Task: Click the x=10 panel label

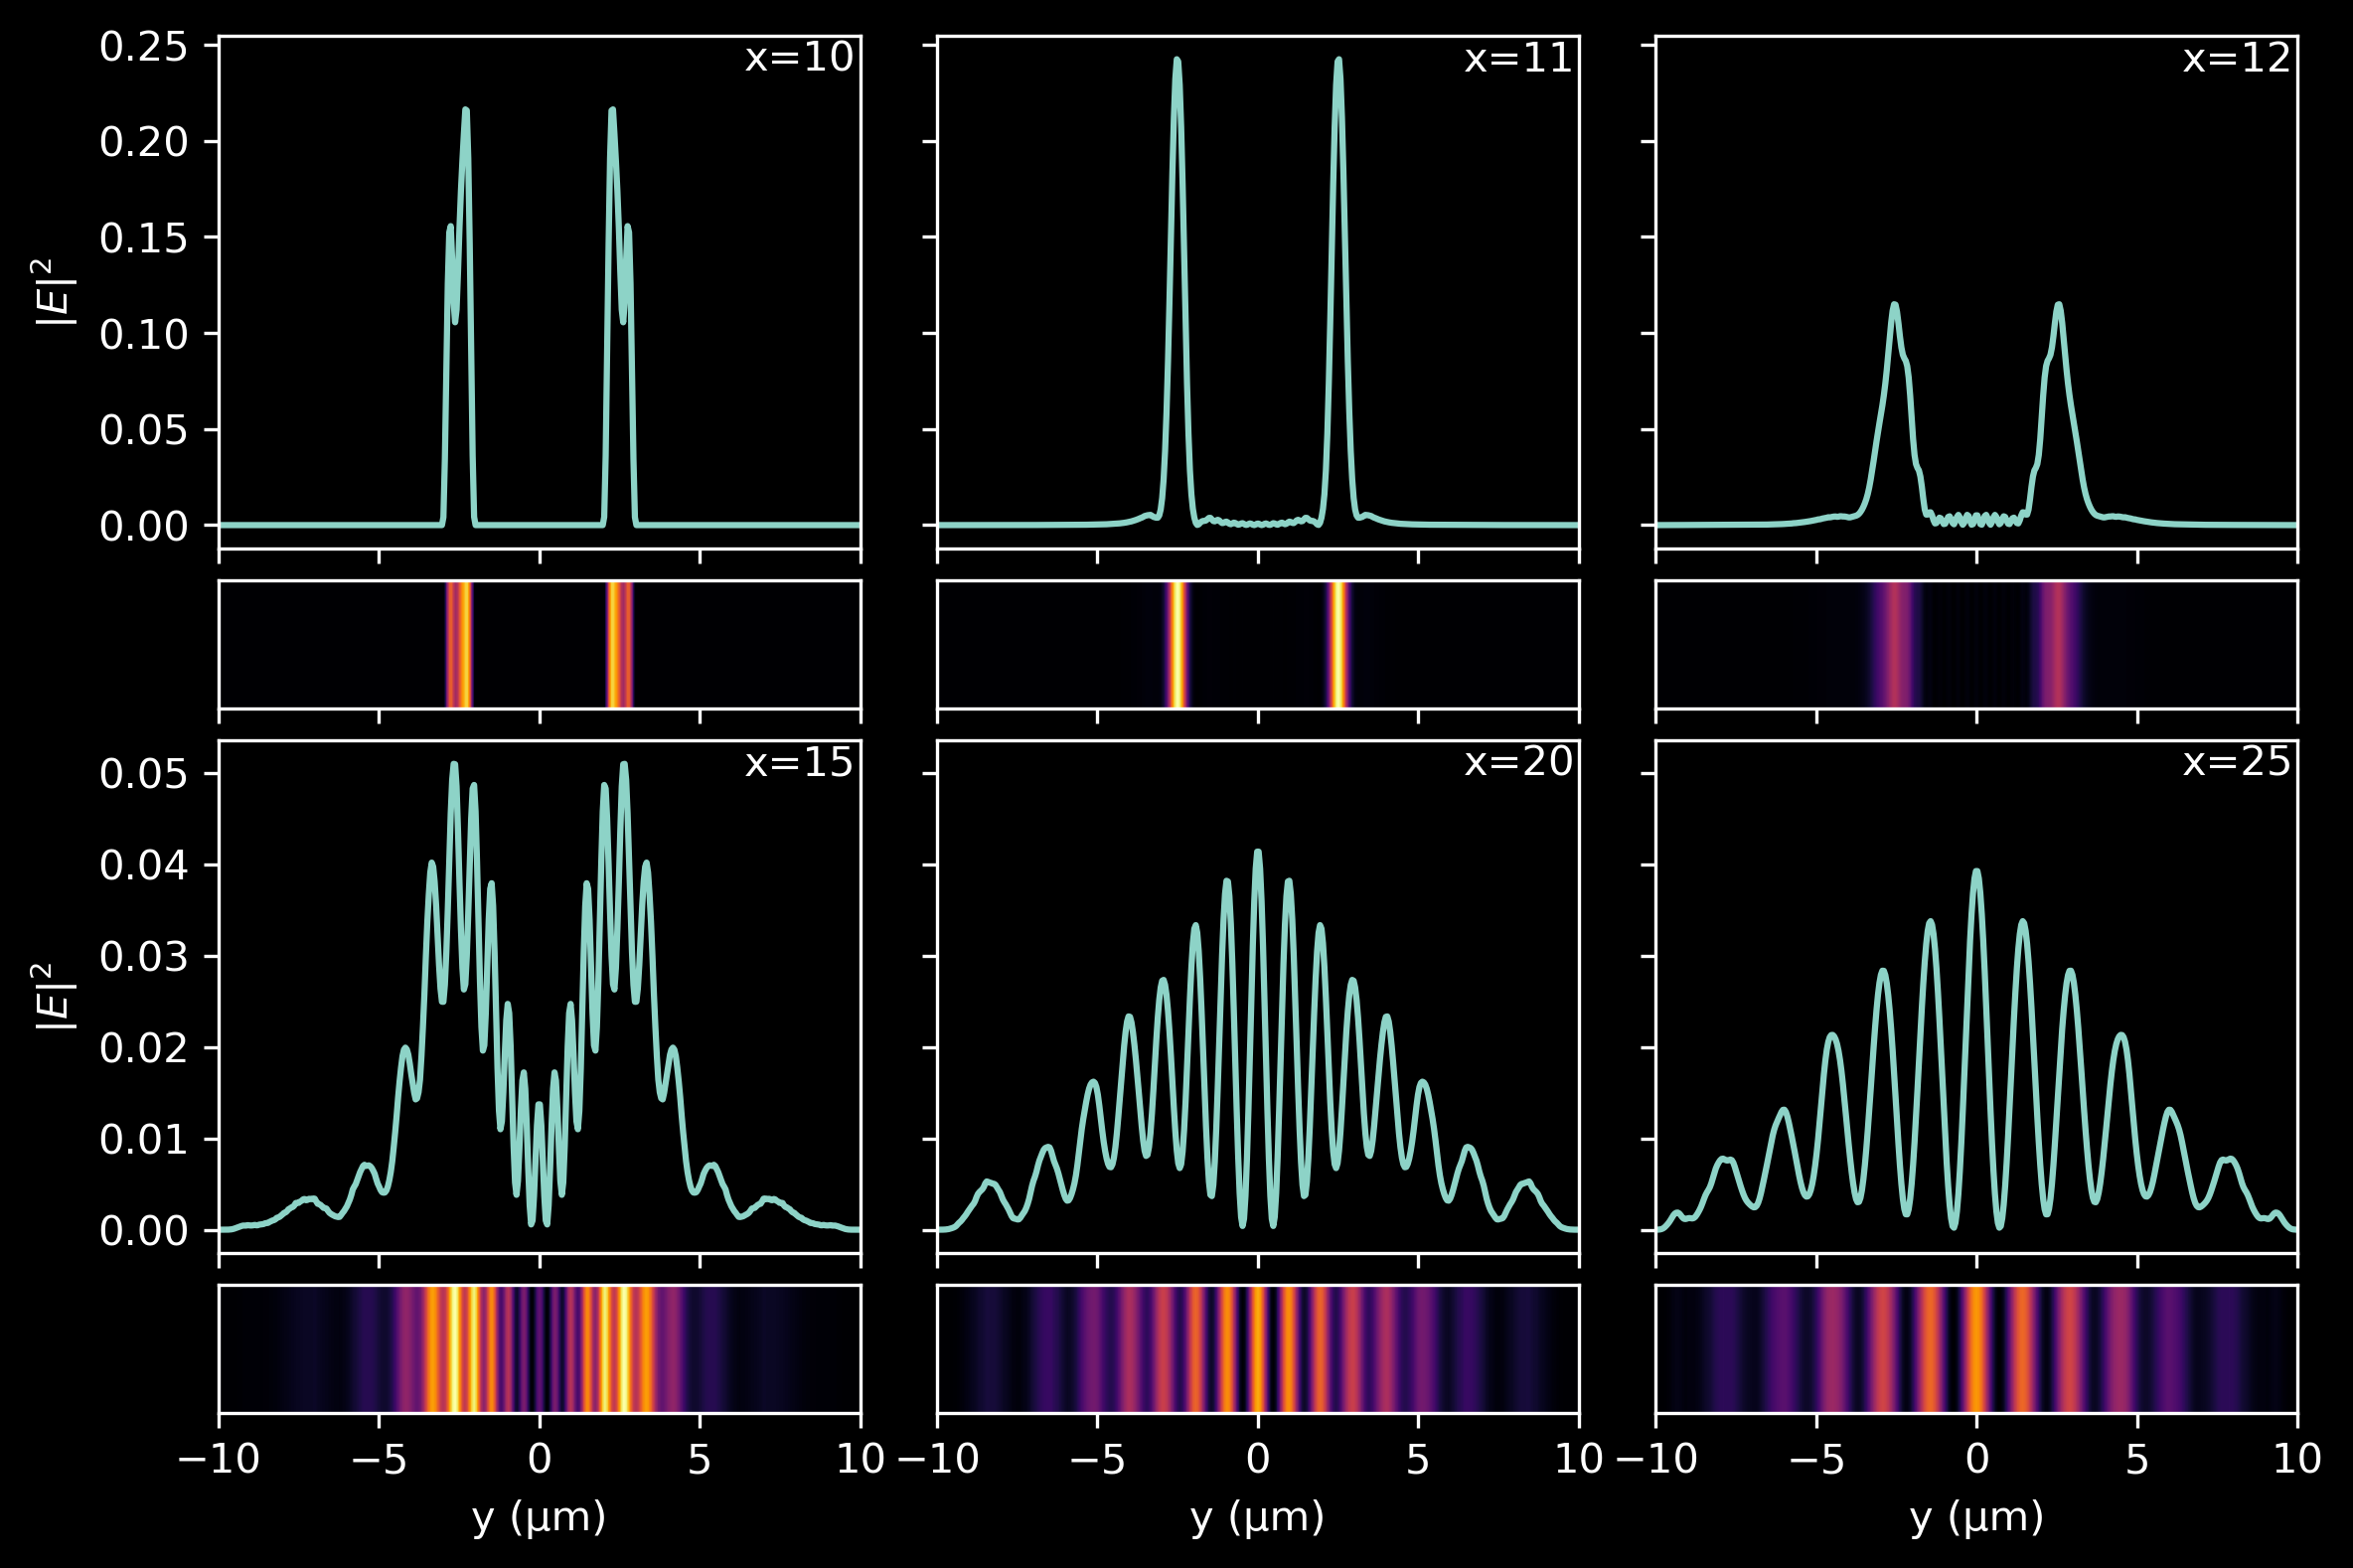Action: (799, 58)
